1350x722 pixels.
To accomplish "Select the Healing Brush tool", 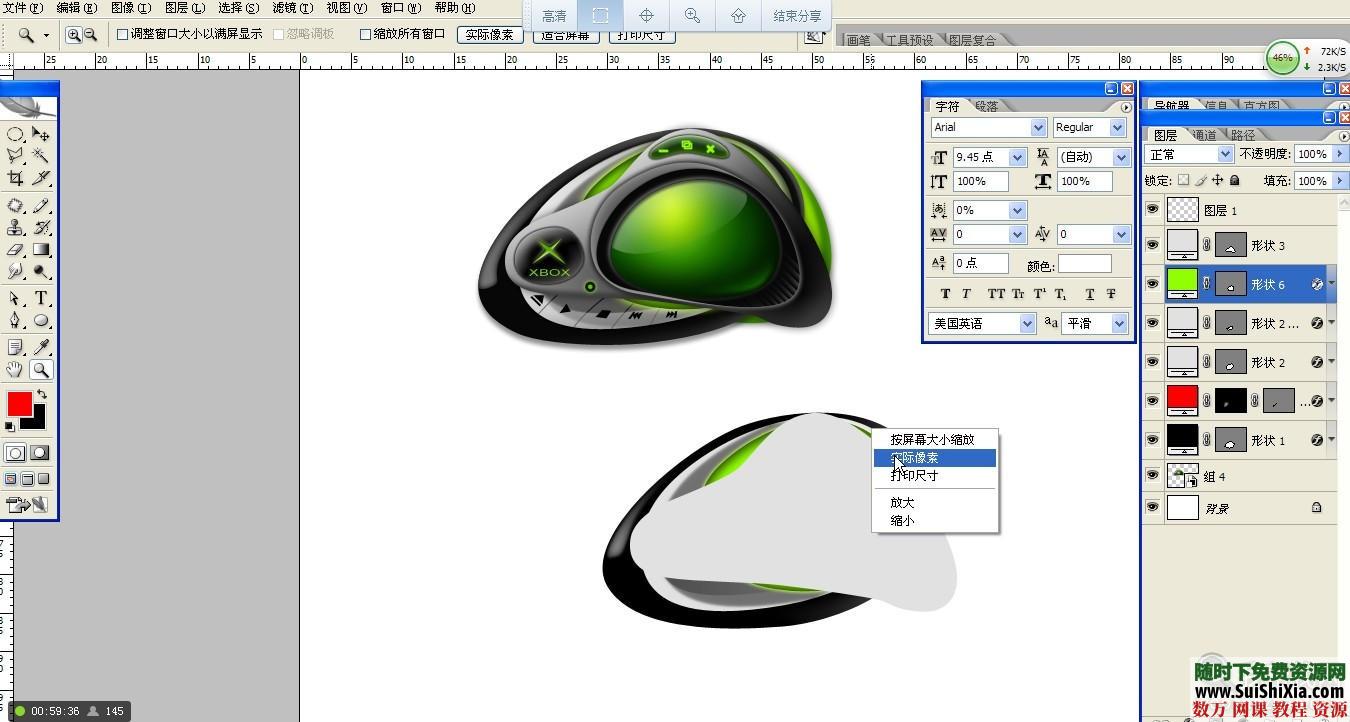I will 15,205.
